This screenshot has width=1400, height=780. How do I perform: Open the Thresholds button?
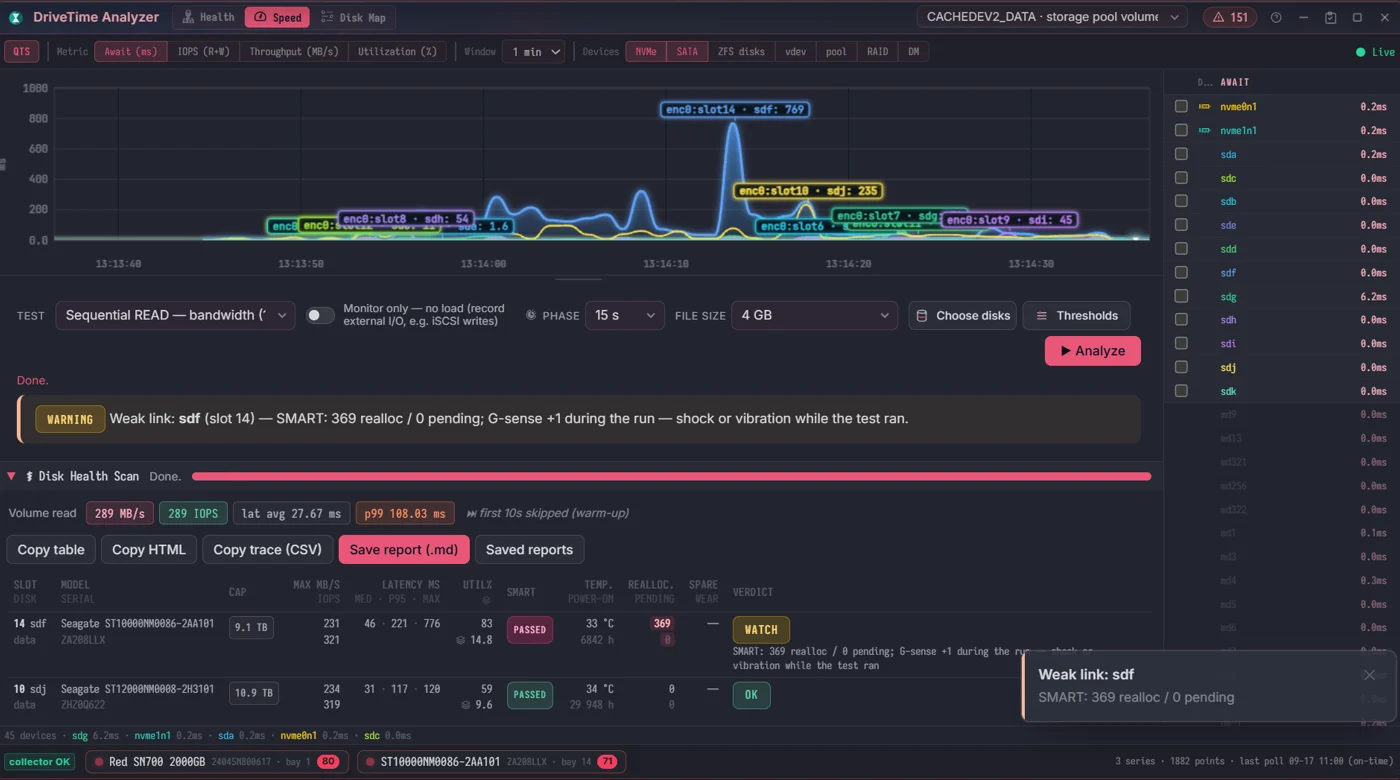[x=1076, y=315]
